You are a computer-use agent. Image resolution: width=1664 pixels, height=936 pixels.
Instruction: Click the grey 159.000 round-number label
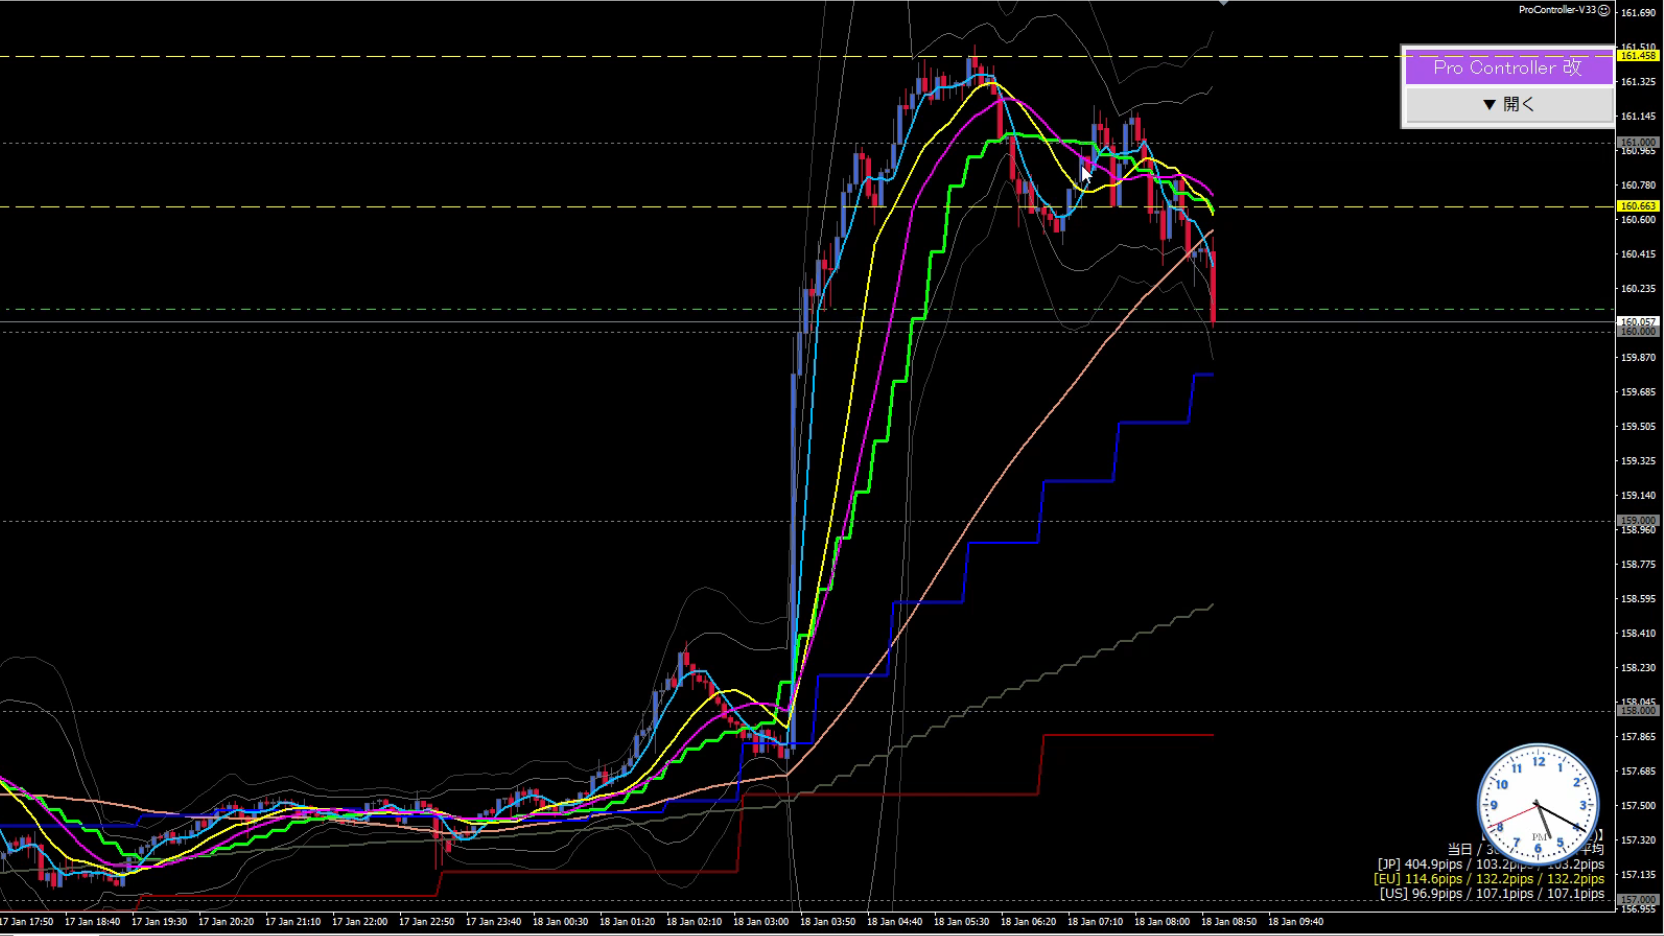(1638, 521)
